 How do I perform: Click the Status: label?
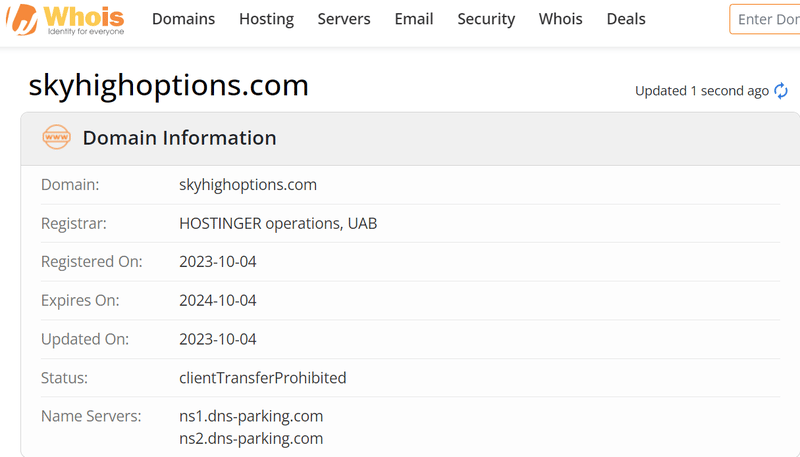(x=64, y=378)
